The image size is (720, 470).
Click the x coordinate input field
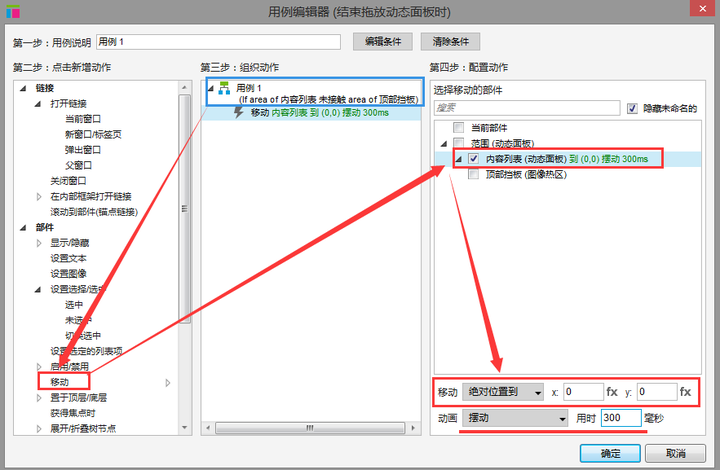point(583,392)
